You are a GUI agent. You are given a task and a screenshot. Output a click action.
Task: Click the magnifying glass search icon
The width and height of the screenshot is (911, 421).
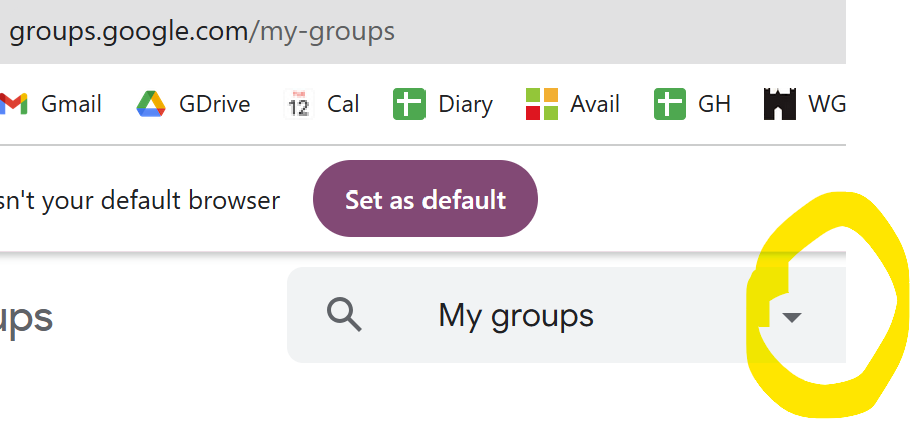click(344, 315)
